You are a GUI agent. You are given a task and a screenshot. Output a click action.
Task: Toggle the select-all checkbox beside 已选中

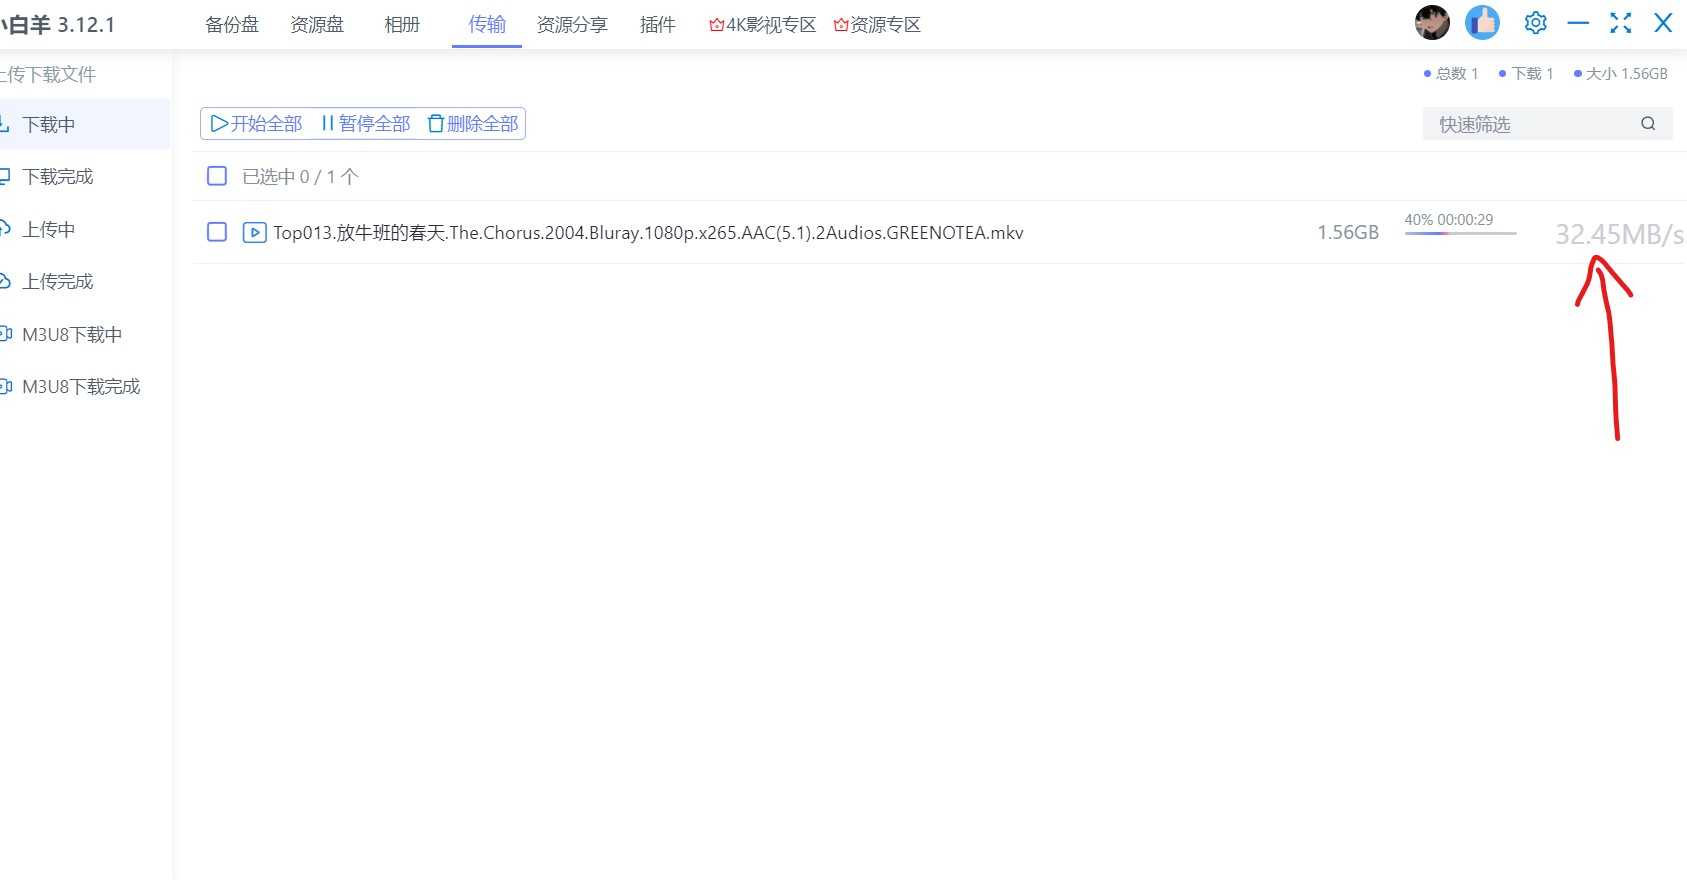[217, 176]
